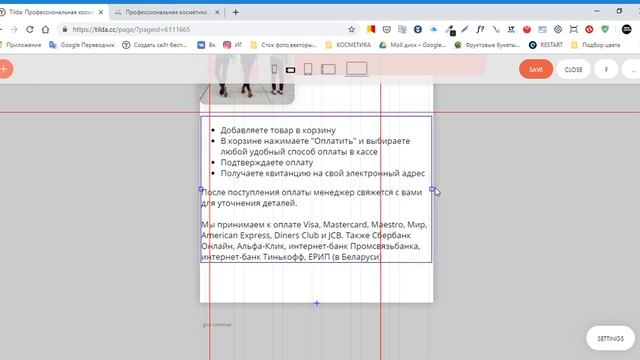The image size is (640, 360).
Task: Click the red tomato extension icon
Action: click(x=527, y=29)
